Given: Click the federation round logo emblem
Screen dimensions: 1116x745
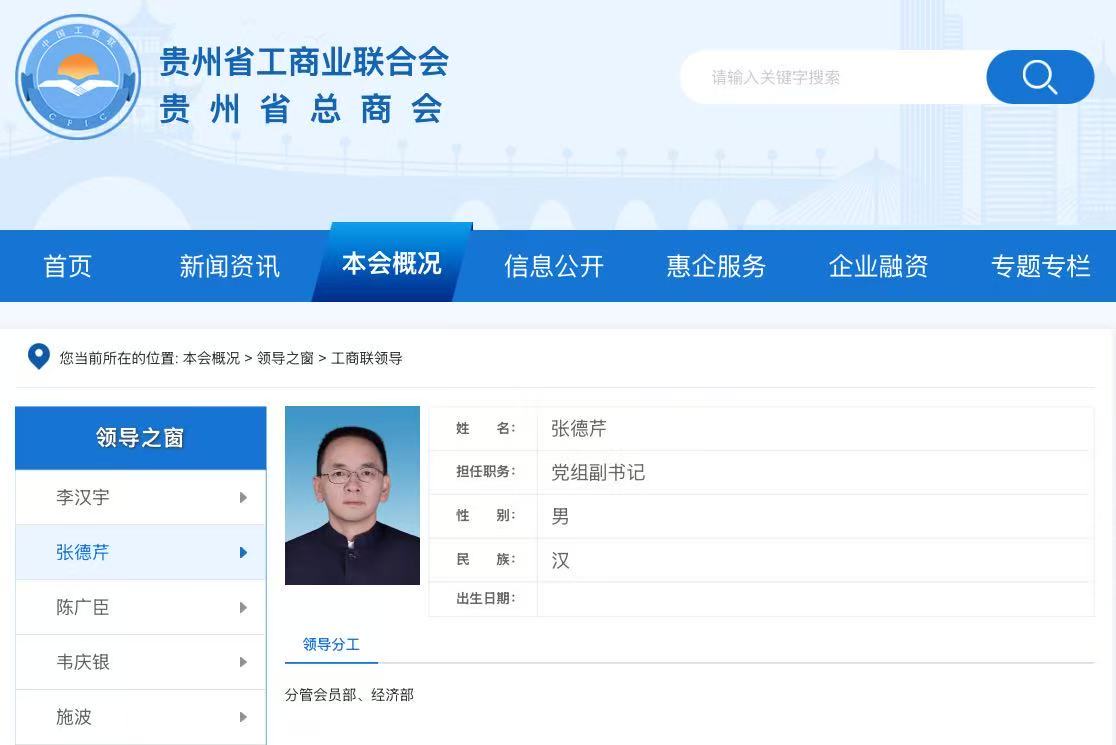Looking at the screenshot, I should pyautogui.click(x=78, y=77).
